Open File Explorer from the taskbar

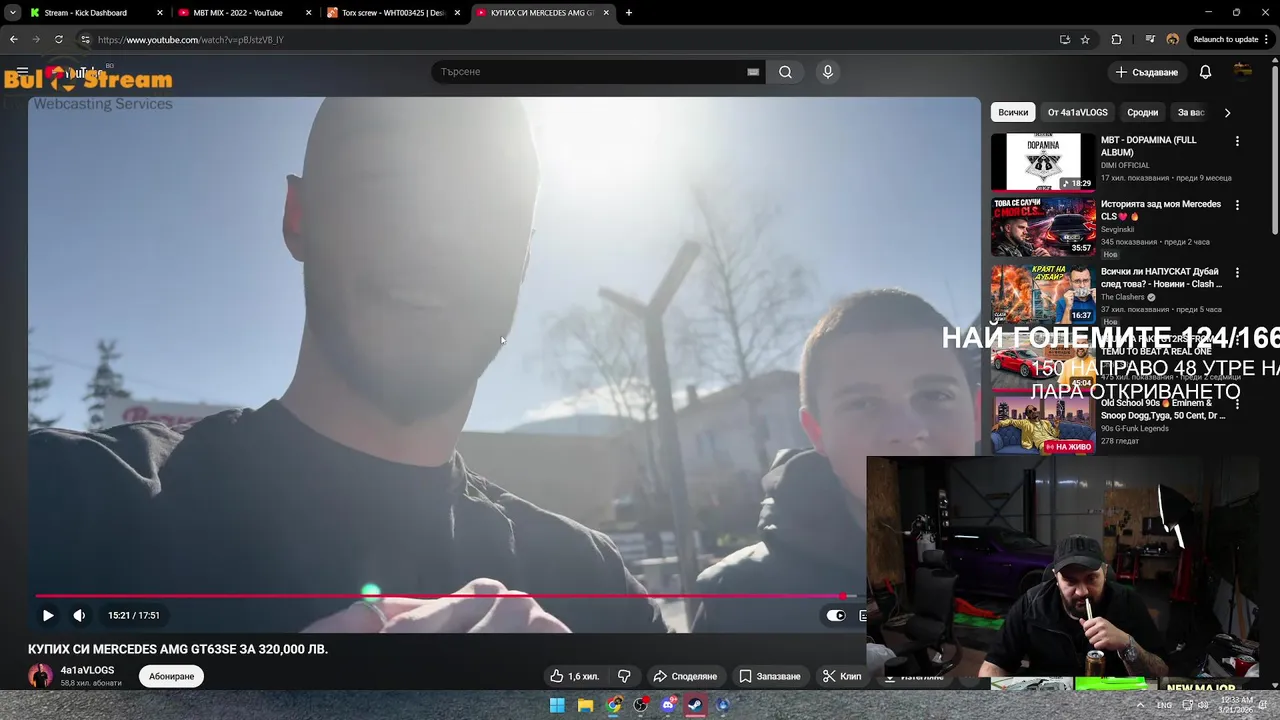(585, 705)
